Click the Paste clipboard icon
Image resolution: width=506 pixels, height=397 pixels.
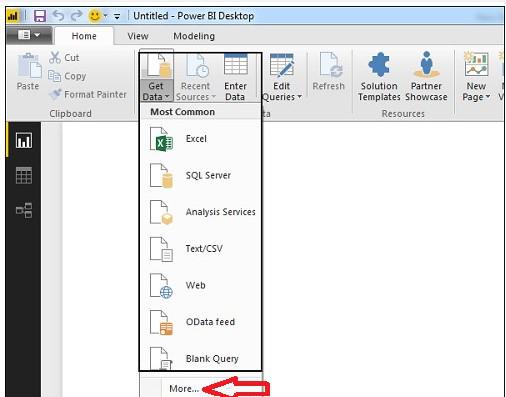point(29,65)
